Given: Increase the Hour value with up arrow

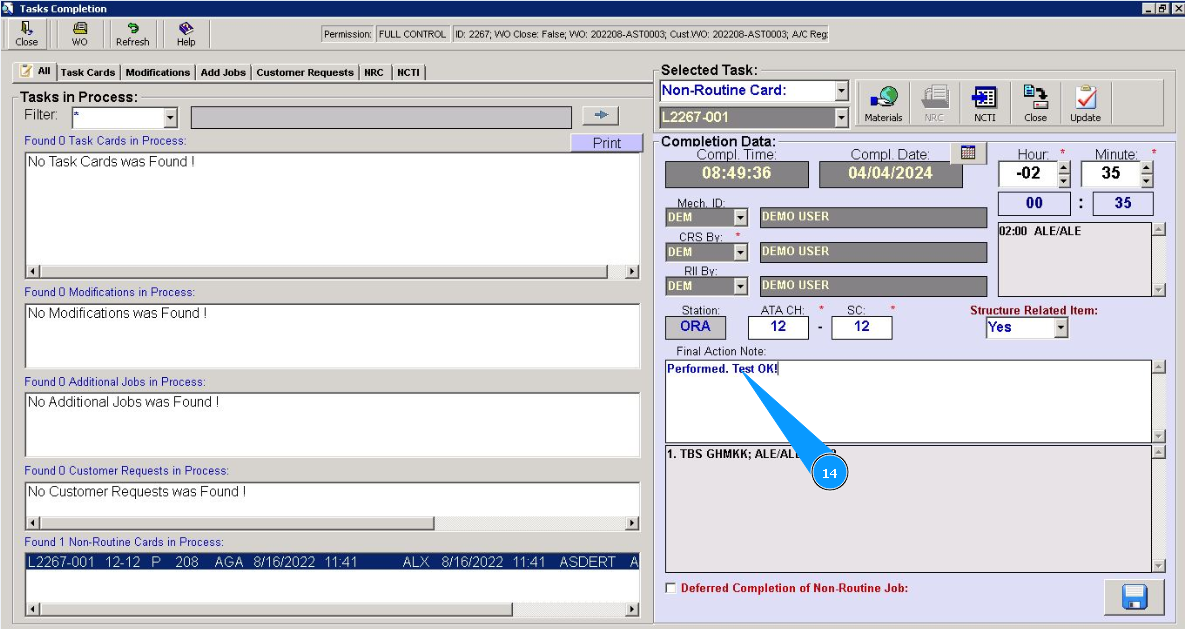Looking at the screenshot, I should tap(1064, 168).
